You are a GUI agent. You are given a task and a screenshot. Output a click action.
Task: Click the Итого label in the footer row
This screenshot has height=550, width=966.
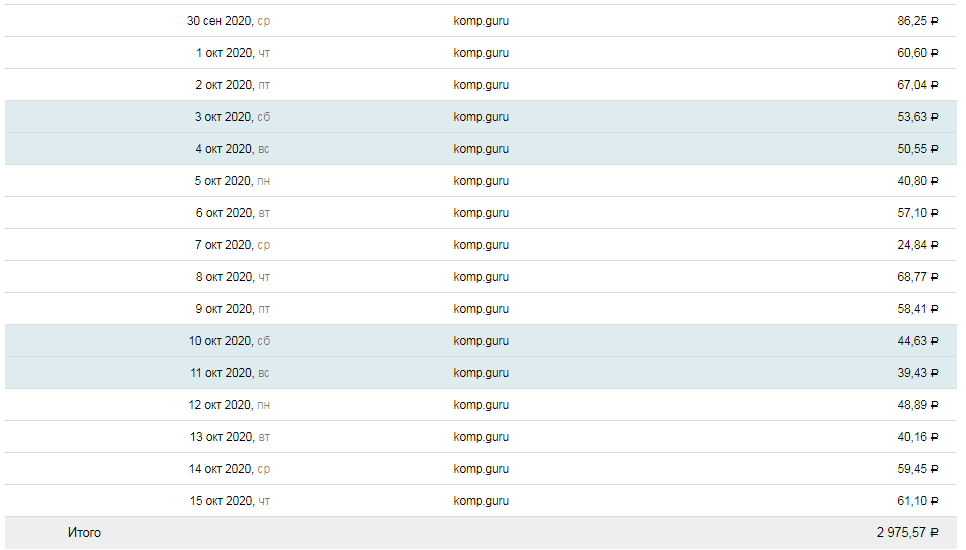84,533
